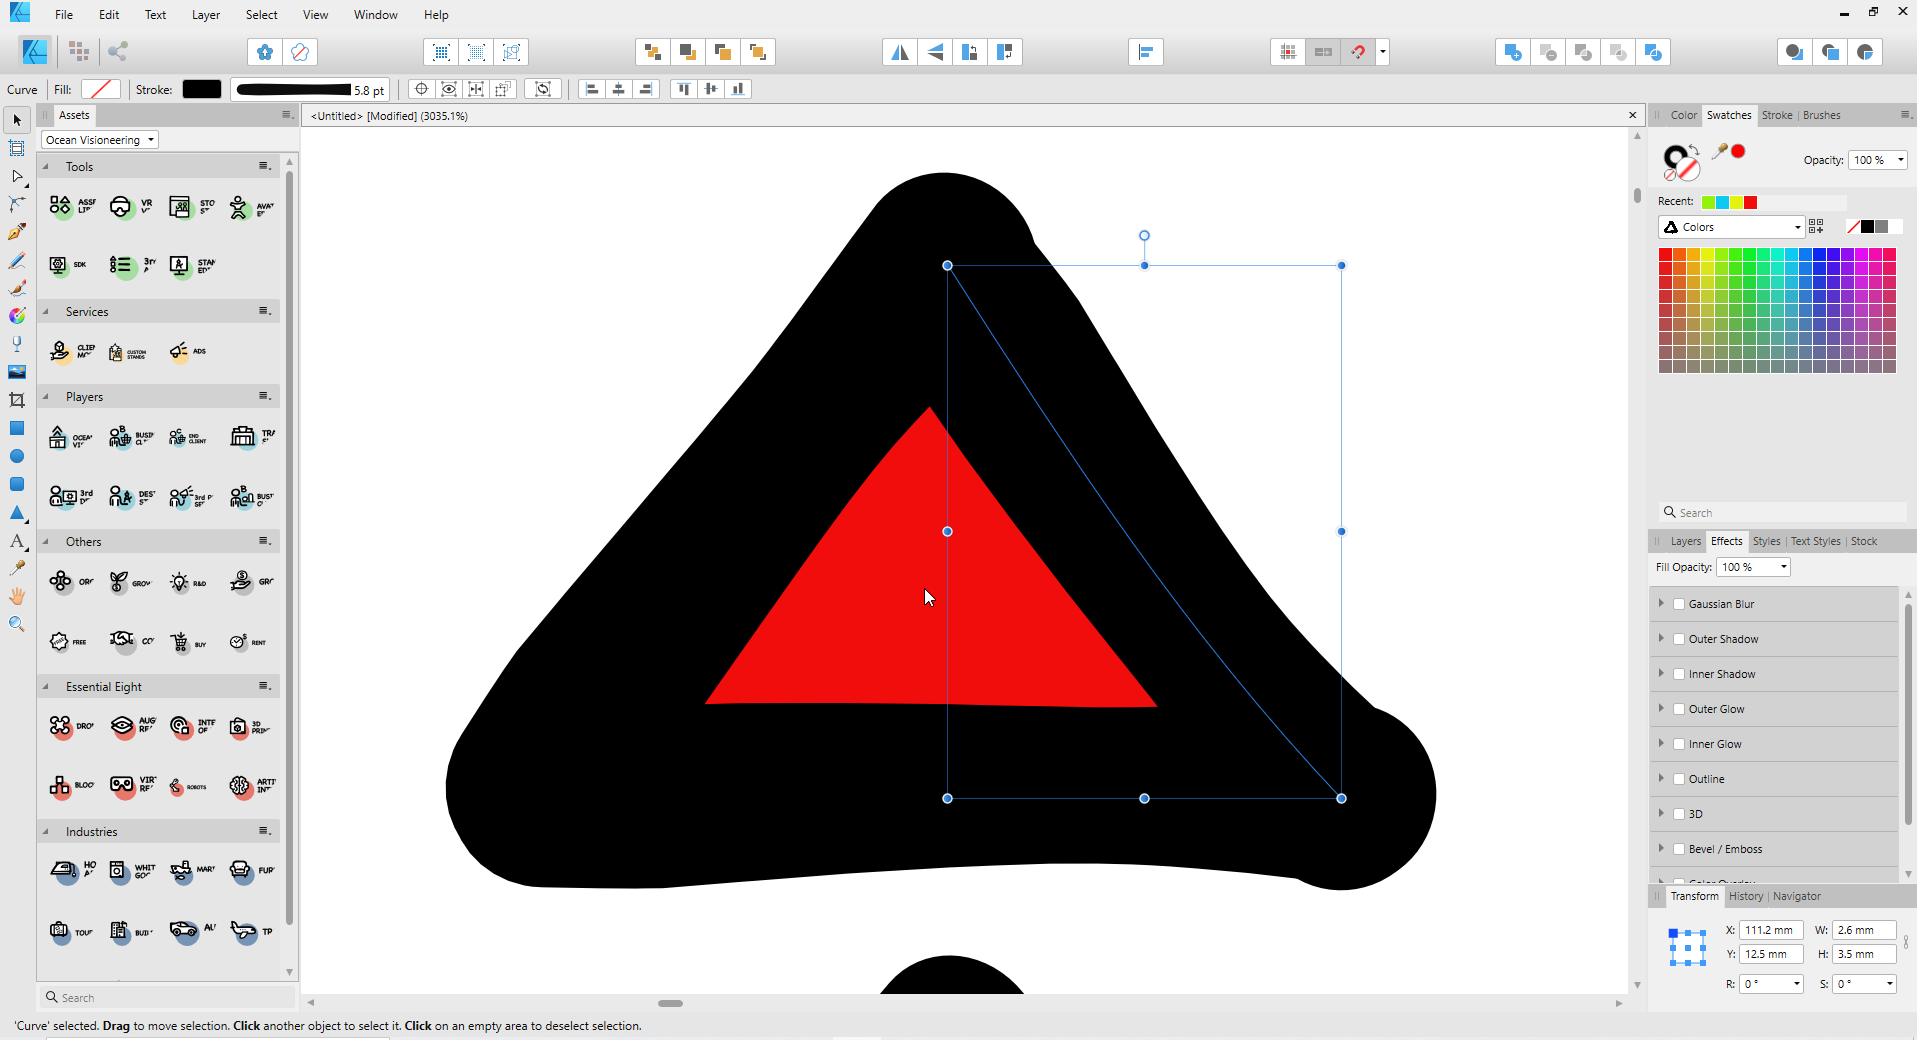Switch to the Layers tab
This screenshot has width=1917, height=1040.
pos(1686,541)
